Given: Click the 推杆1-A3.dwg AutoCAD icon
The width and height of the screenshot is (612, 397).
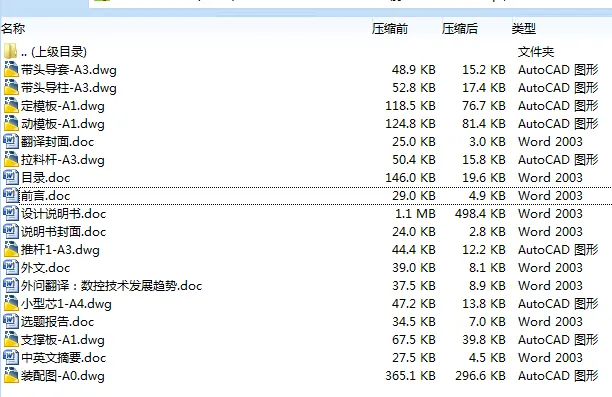Looking at the screenshot, I should pos(11,249).
